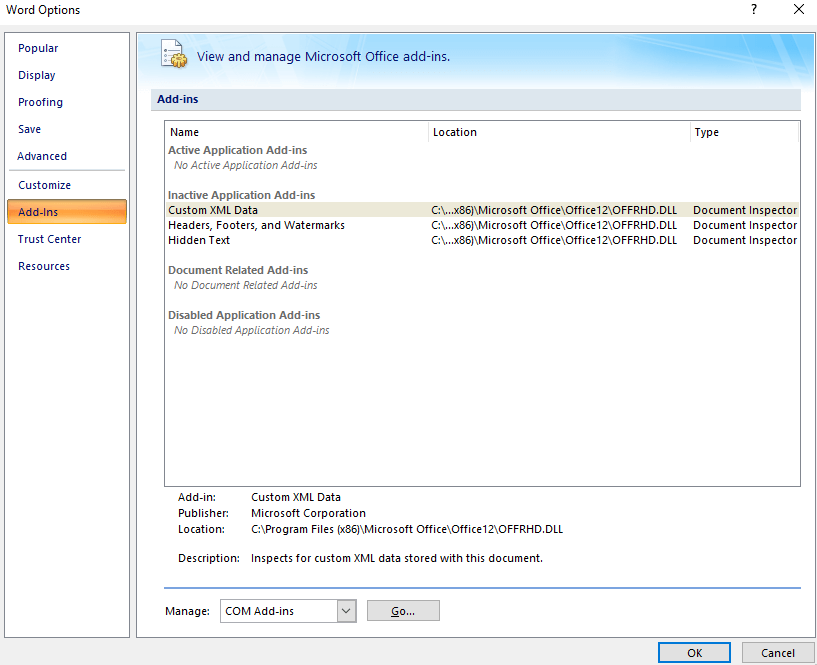Select Headers, Footers, and Watermarks add-in
The height and width of the screenshot is (665, 817).
pyautogui.click(x=256, y=225)
